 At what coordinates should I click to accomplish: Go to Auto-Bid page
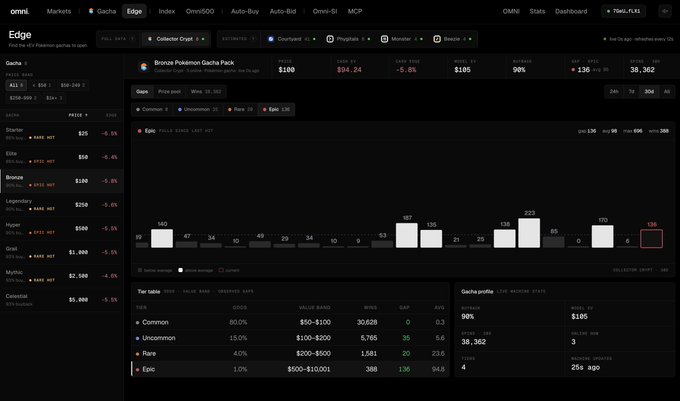point(283,11)
